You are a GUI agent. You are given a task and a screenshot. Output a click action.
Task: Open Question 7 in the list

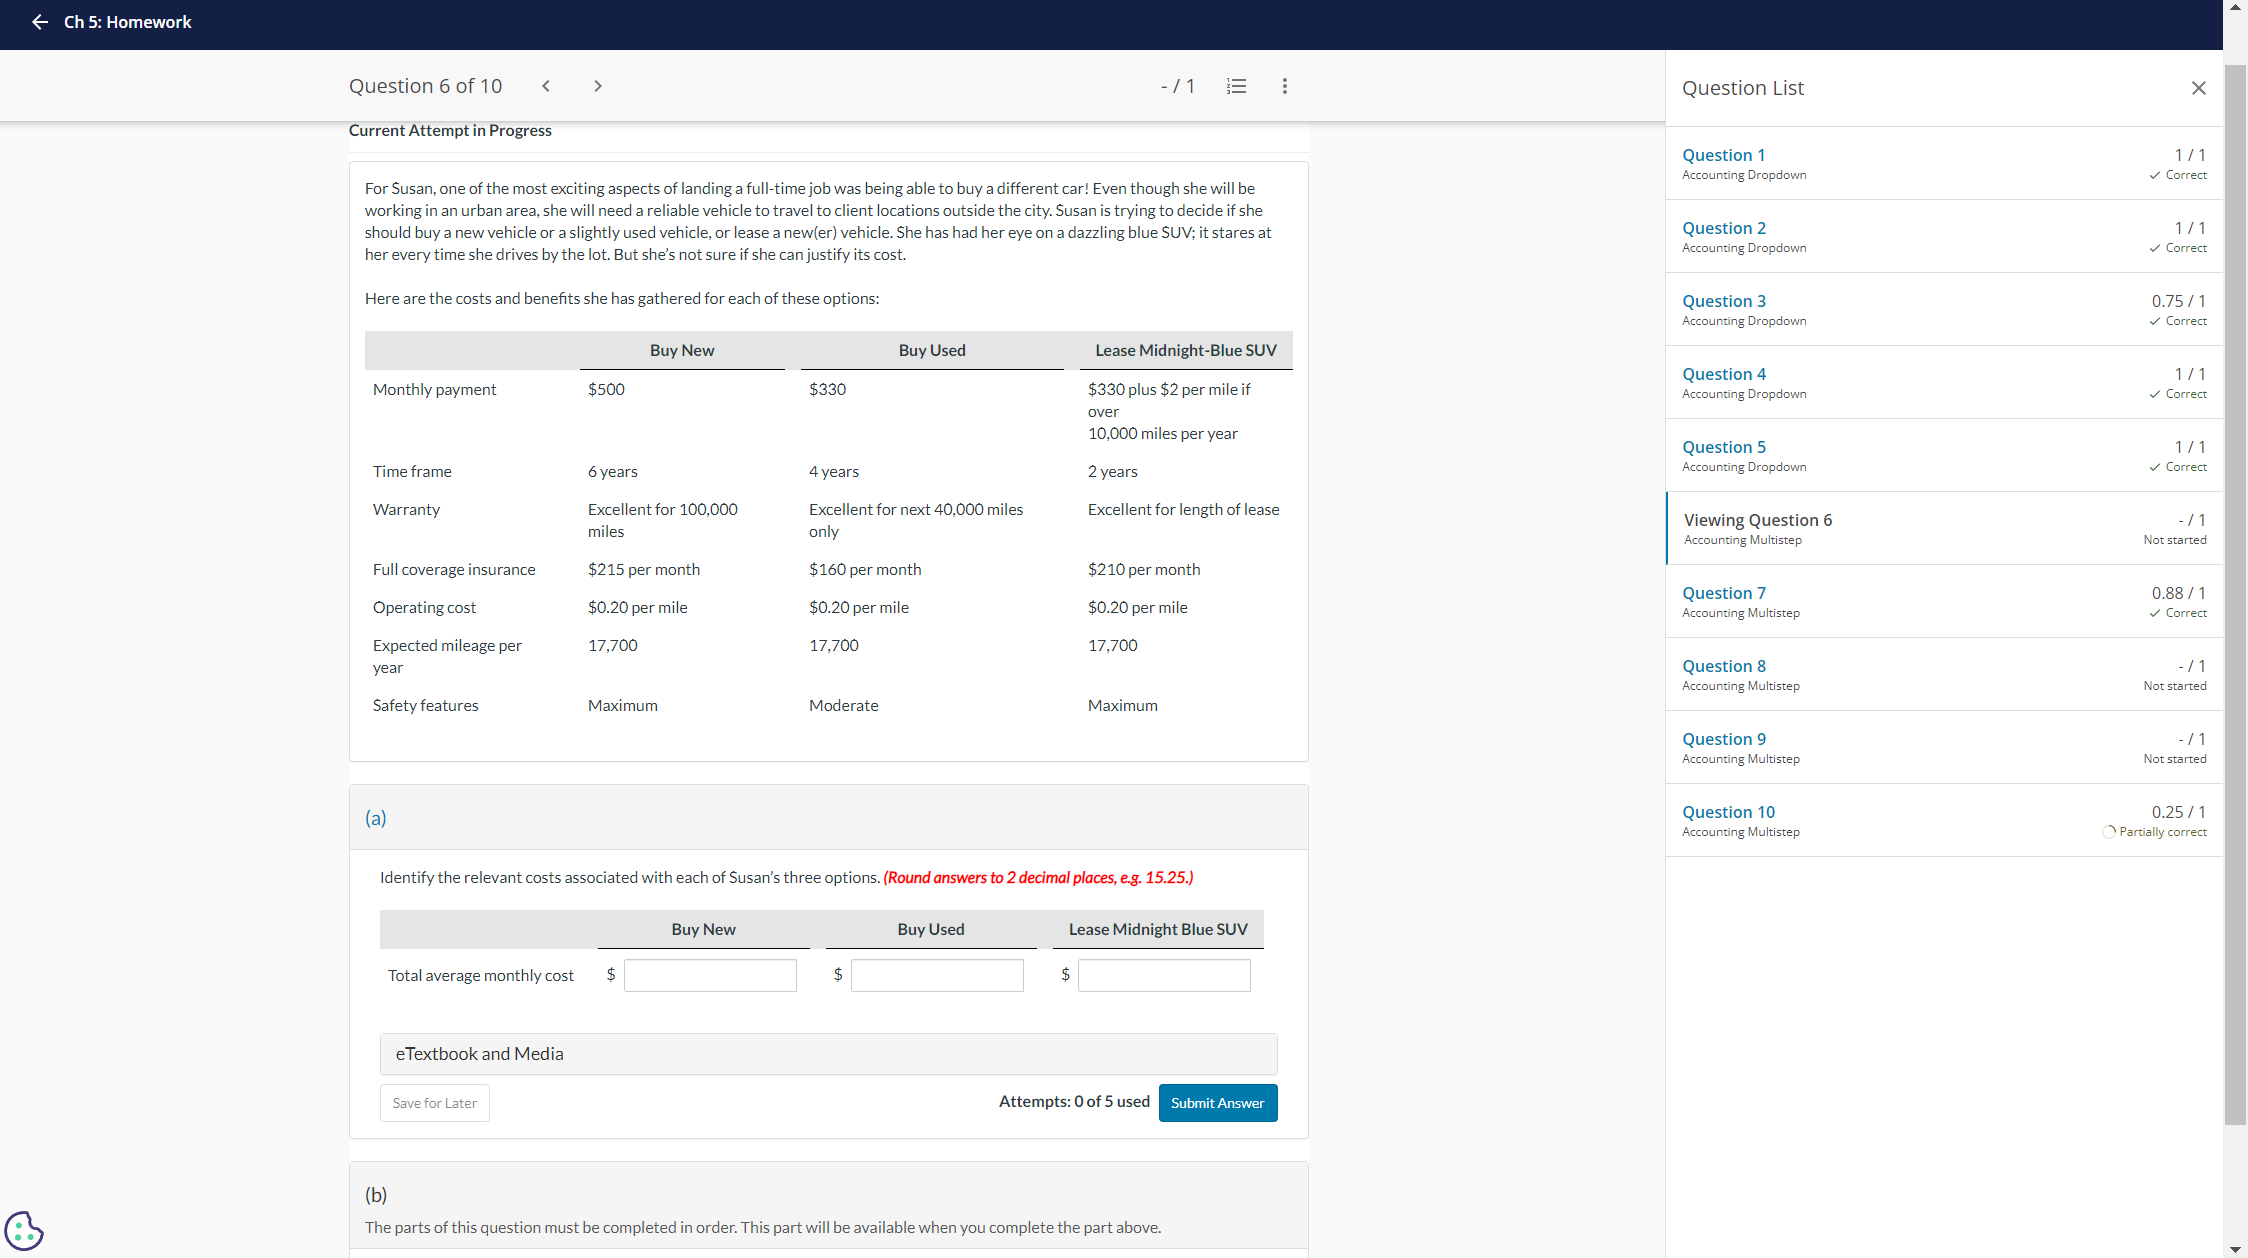1723,593
